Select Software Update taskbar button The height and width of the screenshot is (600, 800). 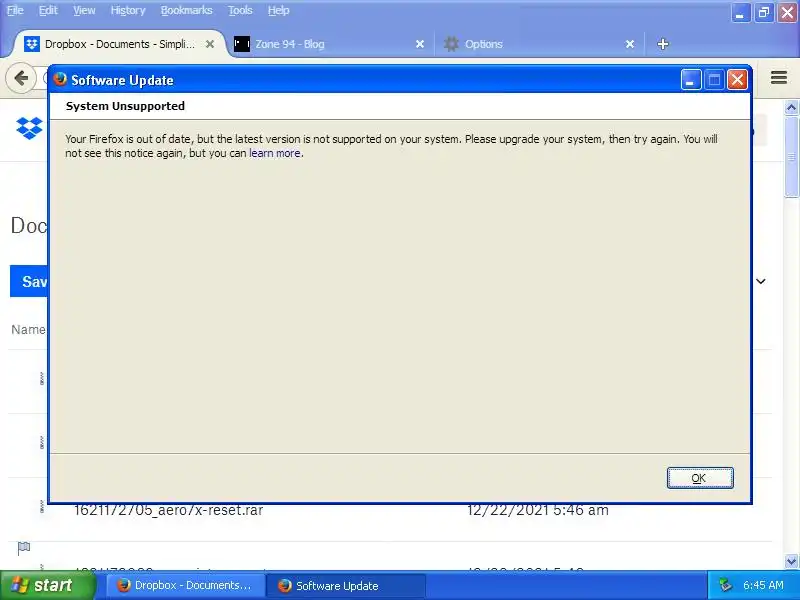click(345, 585)
